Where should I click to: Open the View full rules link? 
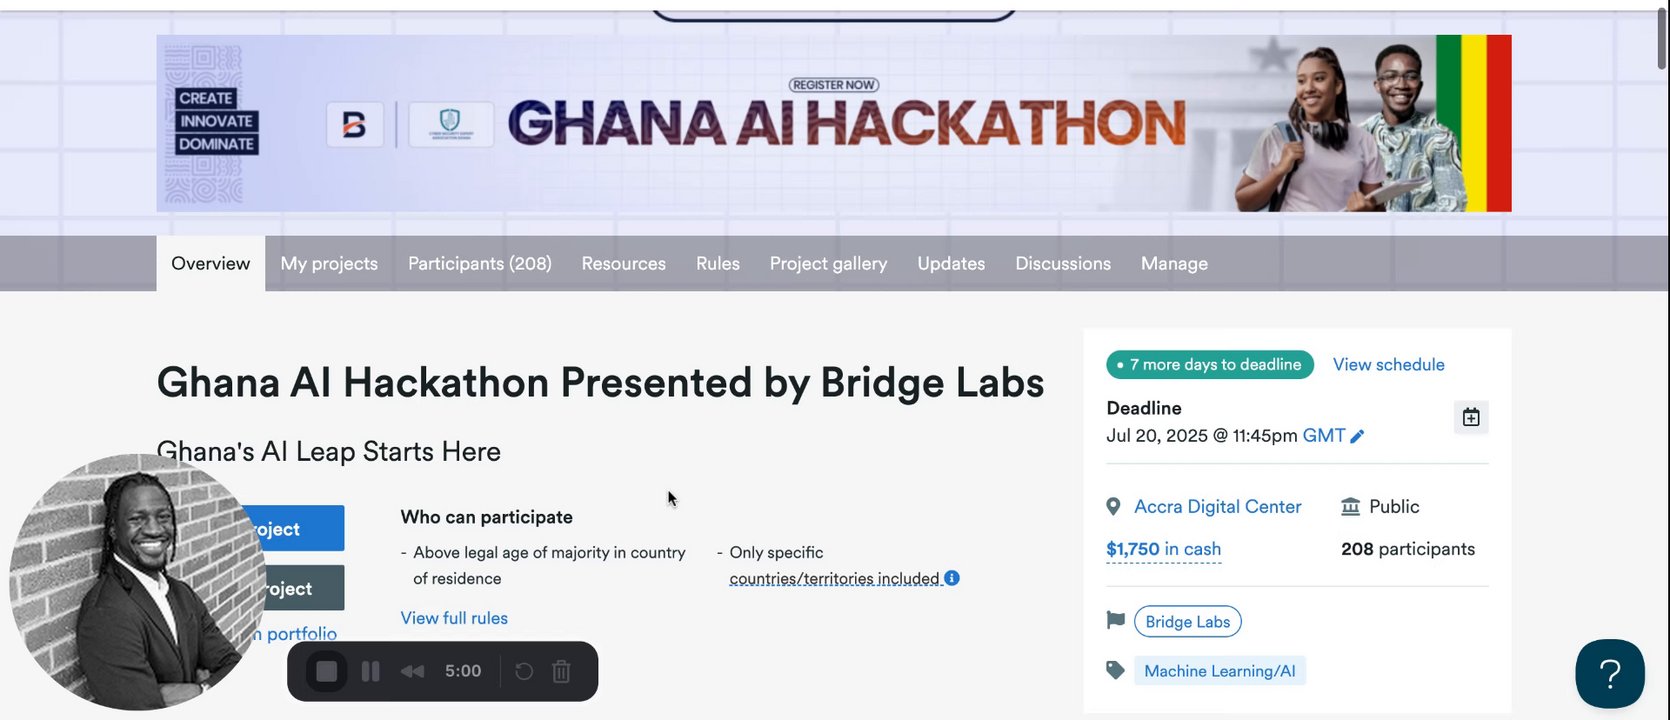pos(454,618)
